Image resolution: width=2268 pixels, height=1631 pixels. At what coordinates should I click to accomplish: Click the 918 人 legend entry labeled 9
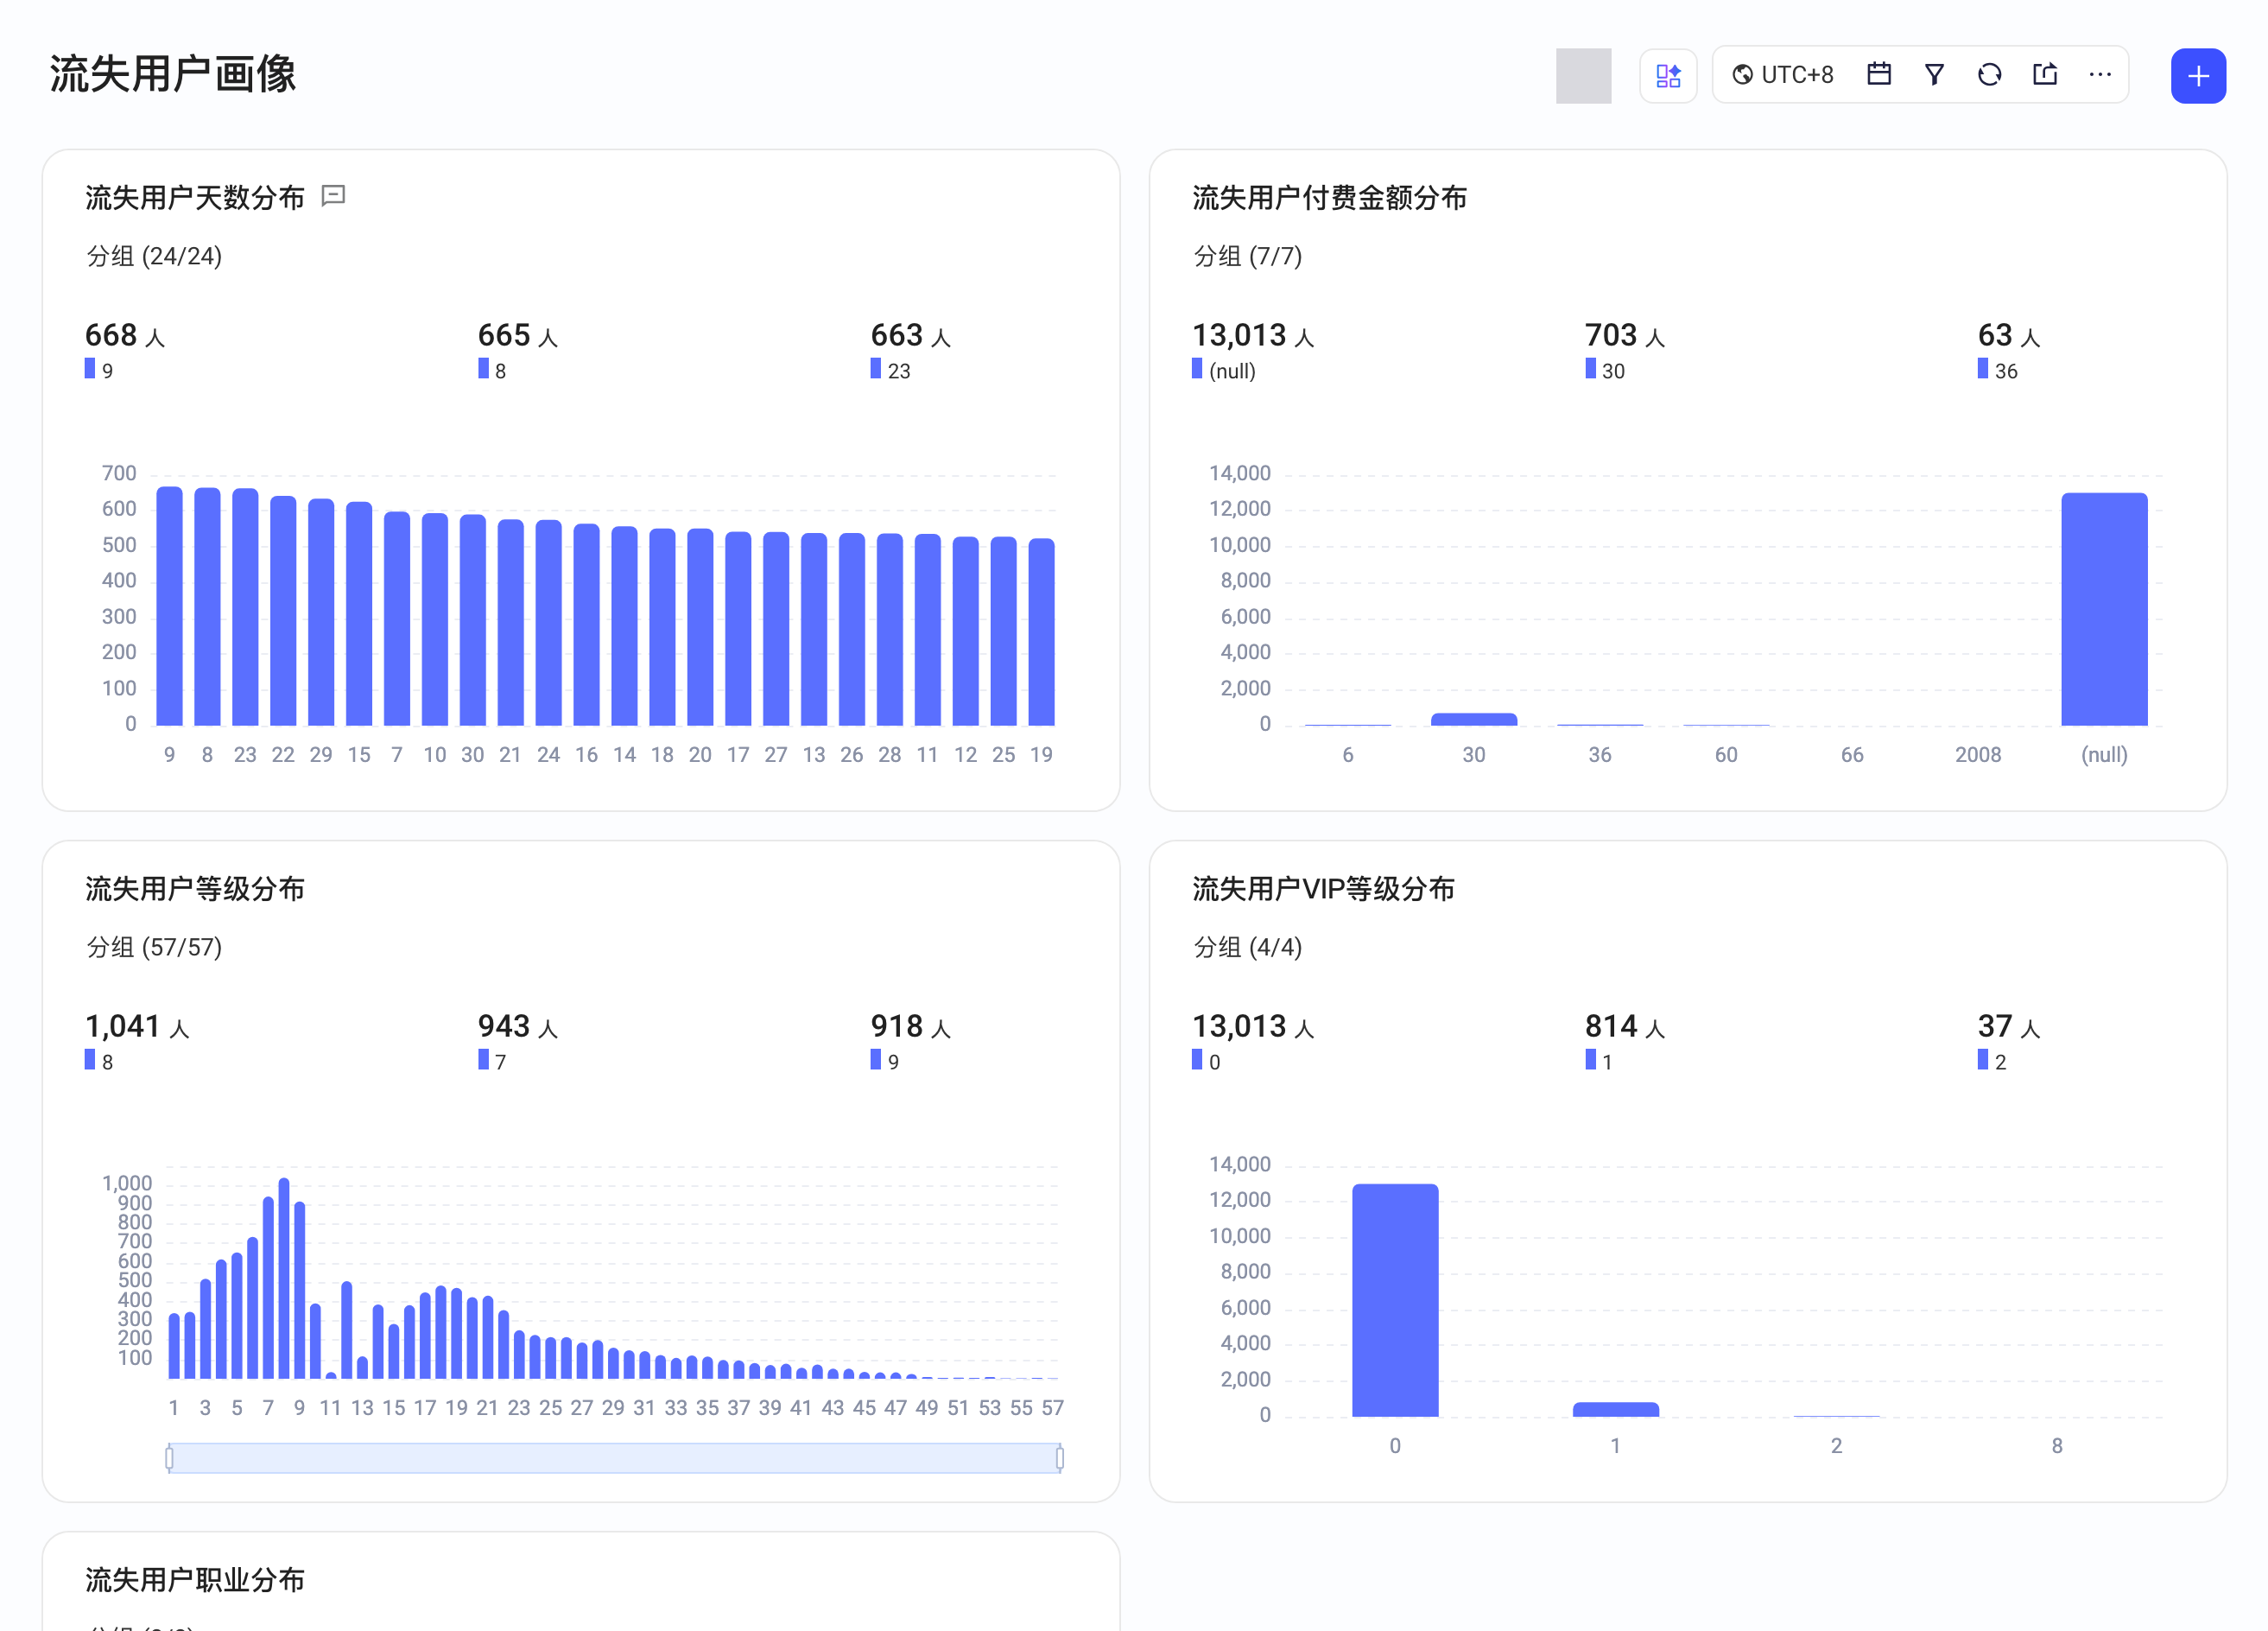click(910, 1040)
